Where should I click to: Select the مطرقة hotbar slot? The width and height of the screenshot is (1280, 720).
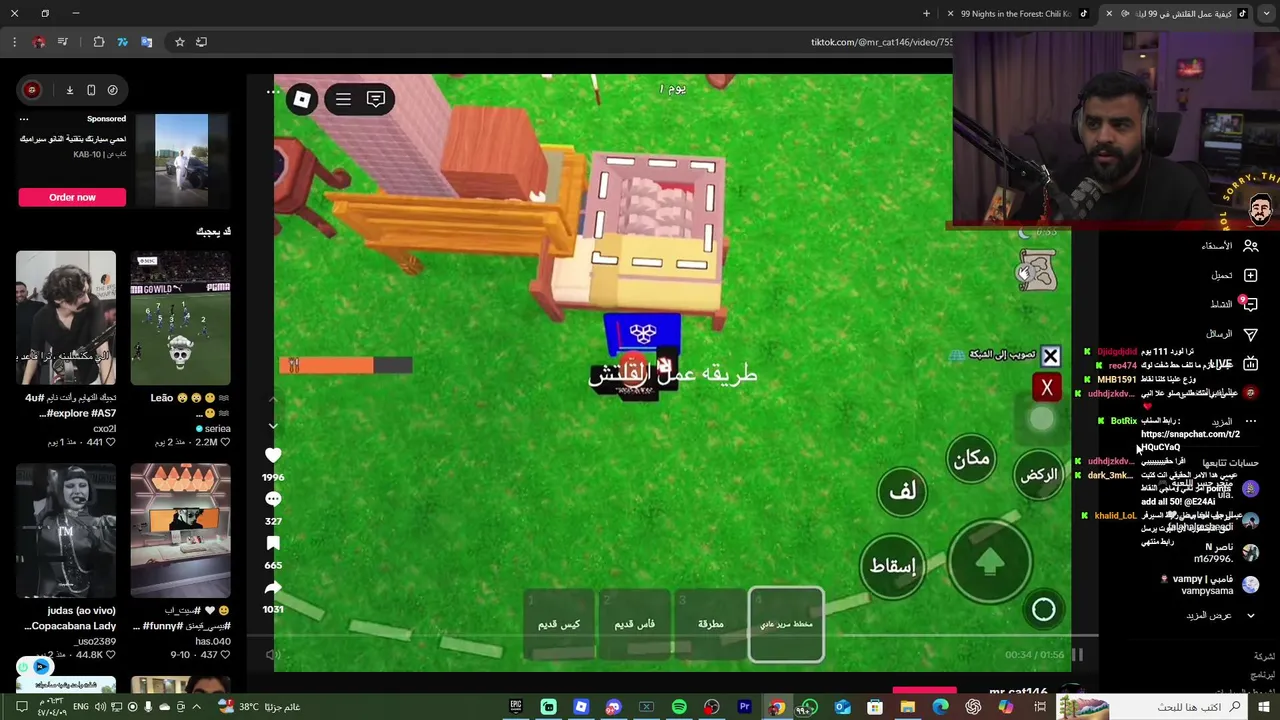(711, 624)
